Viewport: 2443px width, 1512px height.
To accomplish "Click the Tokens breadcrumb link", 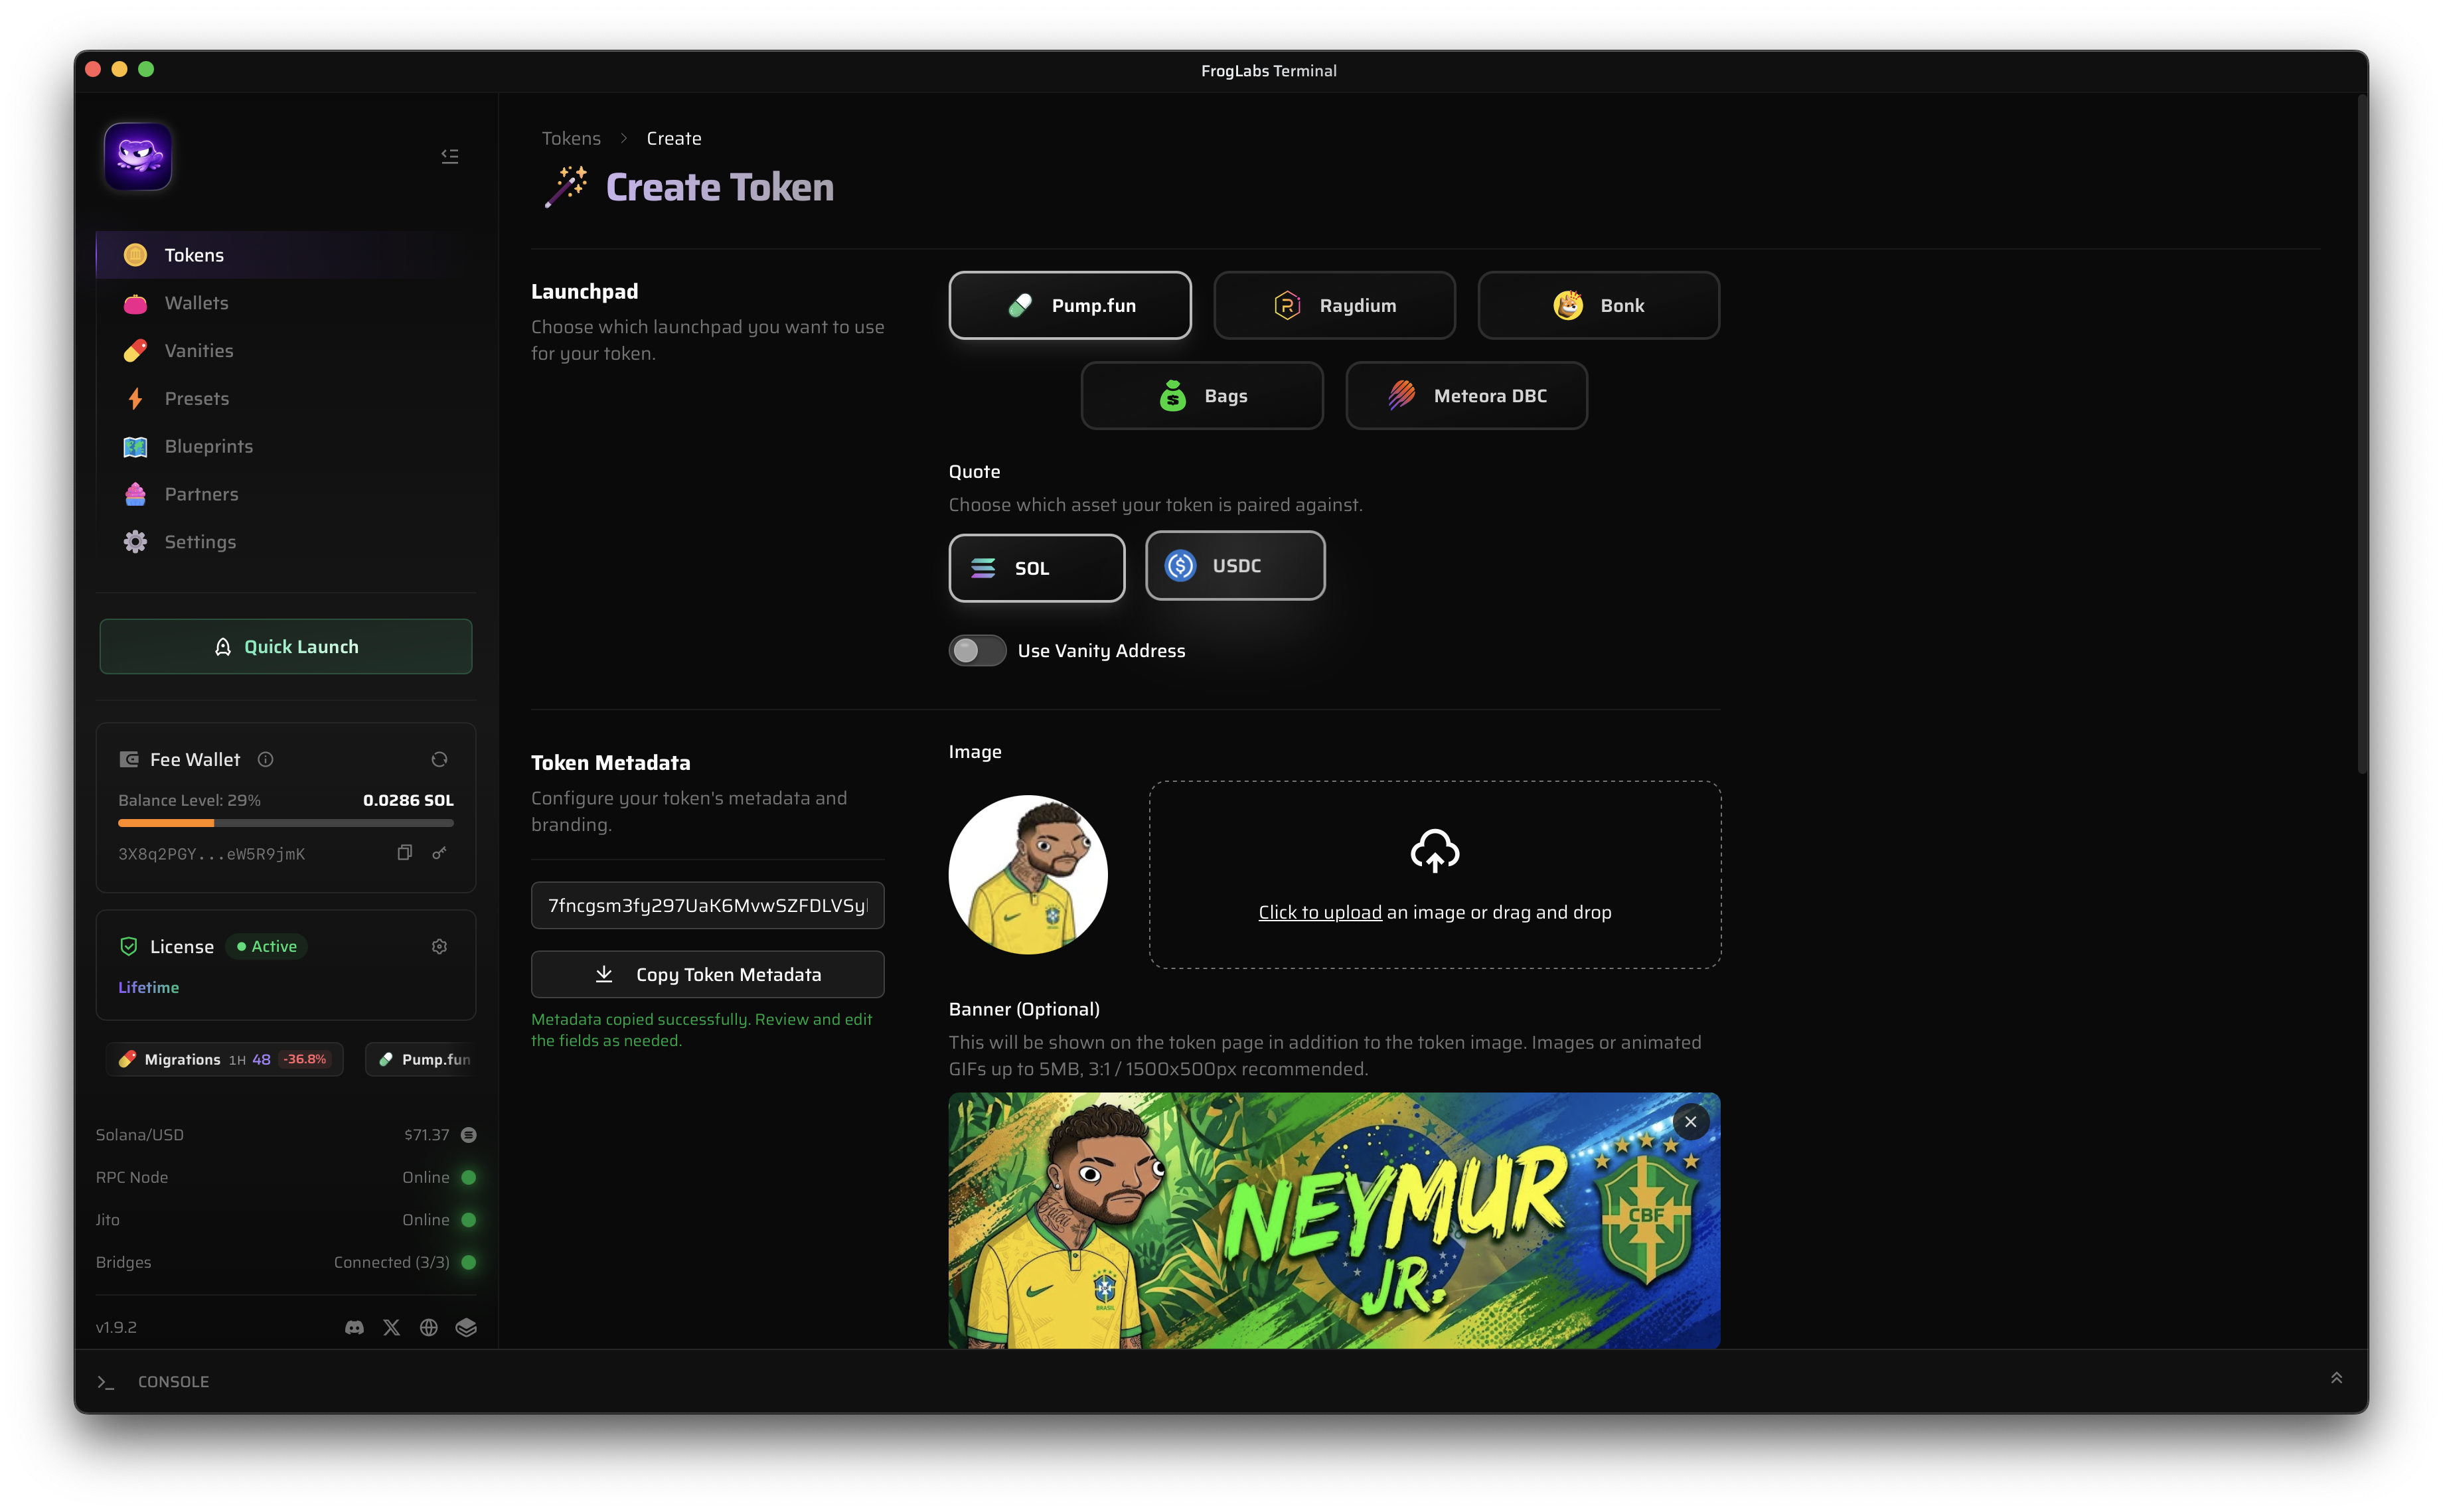I will 571,138.
